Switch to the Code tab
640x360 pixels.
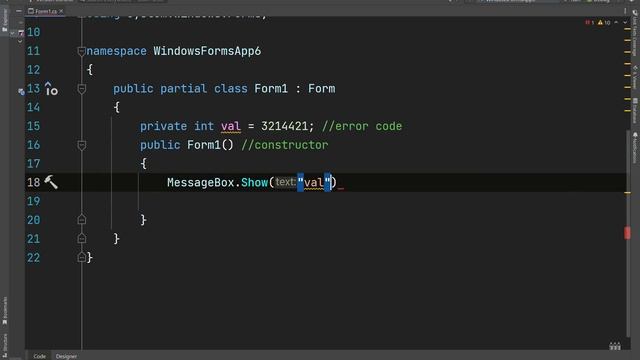[40, 356]
